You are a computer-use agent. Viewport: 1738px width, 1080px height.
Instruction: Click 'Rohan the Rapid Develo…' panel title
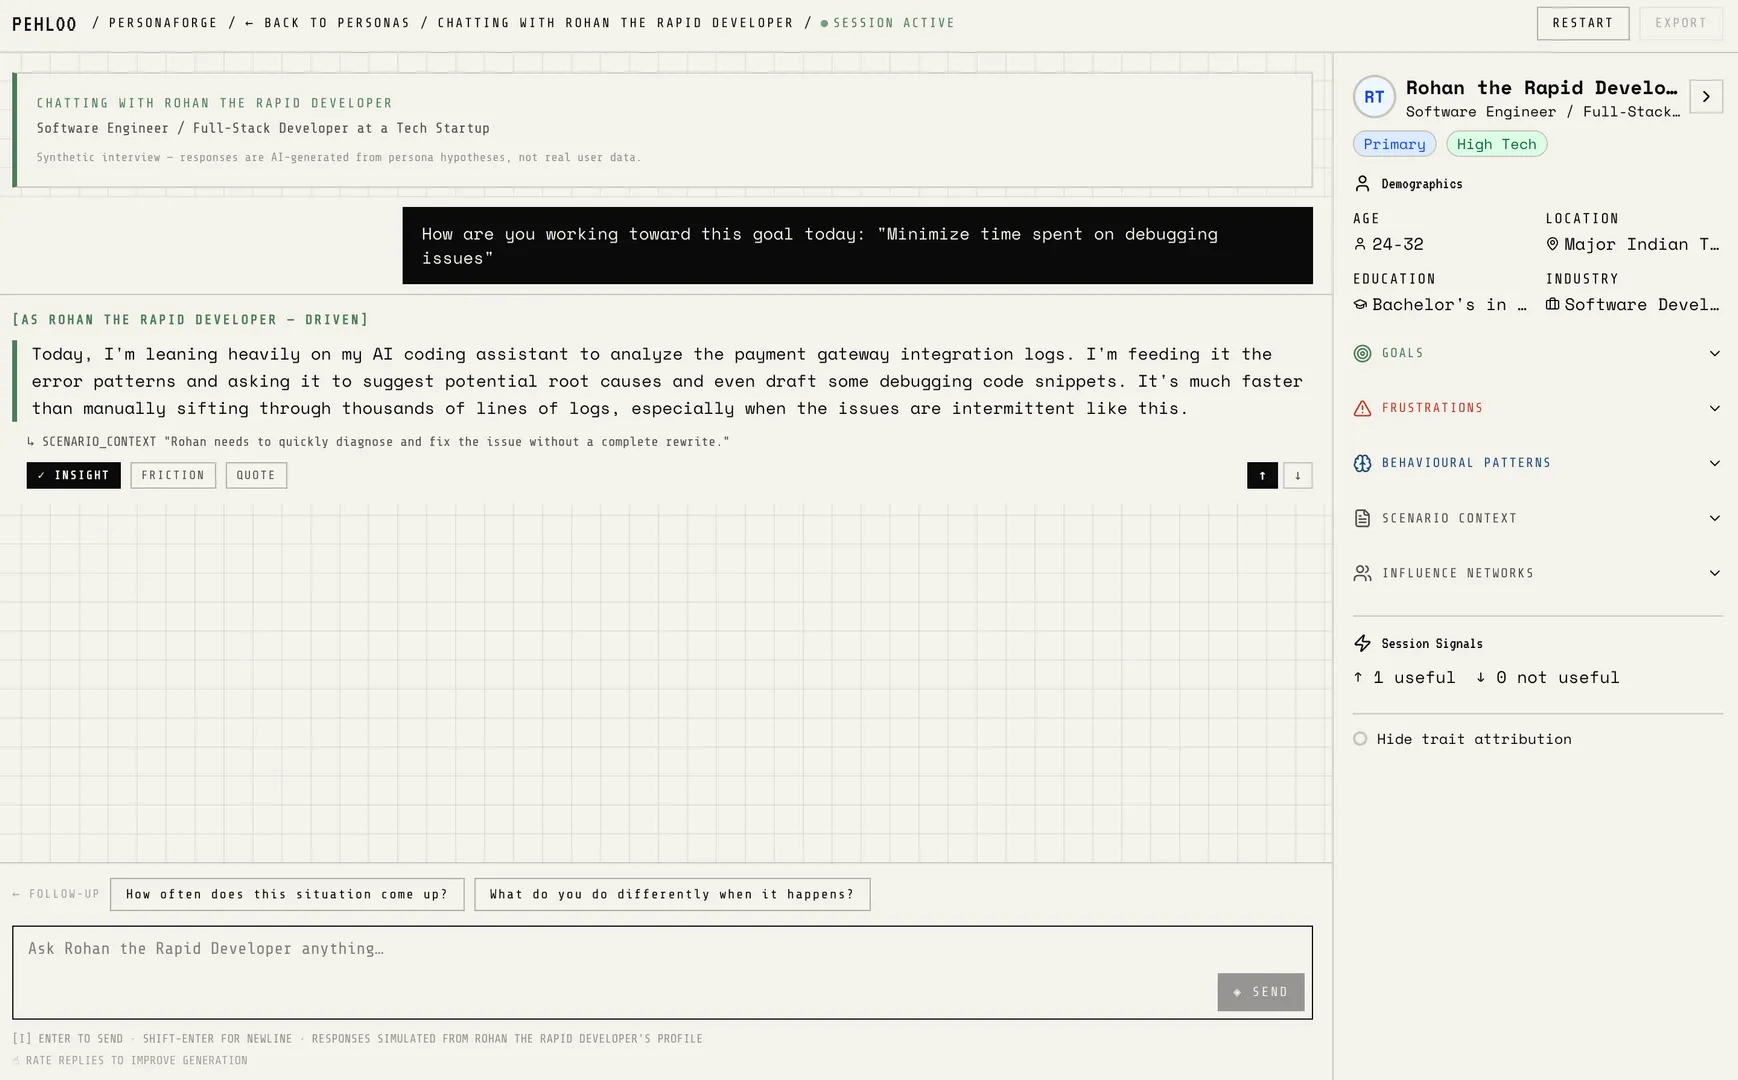pos(1541,88)
